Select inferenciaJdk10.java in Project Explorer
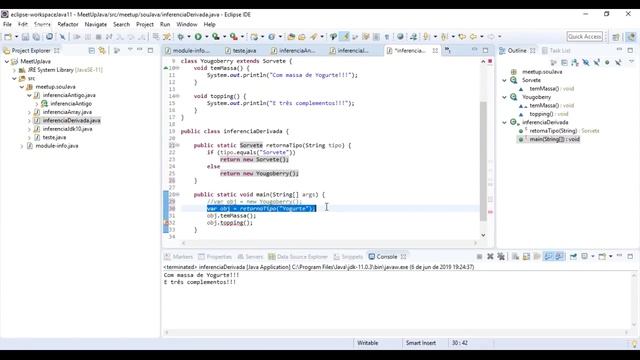640x360 pixels. click(x=67, y=129)
